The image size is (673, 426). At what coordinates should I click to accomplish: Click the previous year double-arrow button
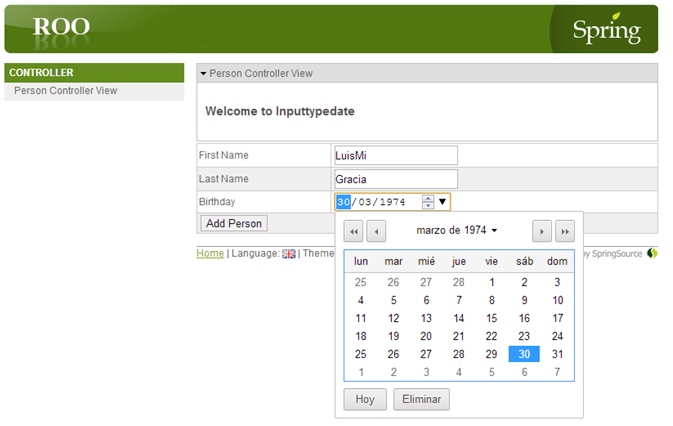[x=353, y=231]
